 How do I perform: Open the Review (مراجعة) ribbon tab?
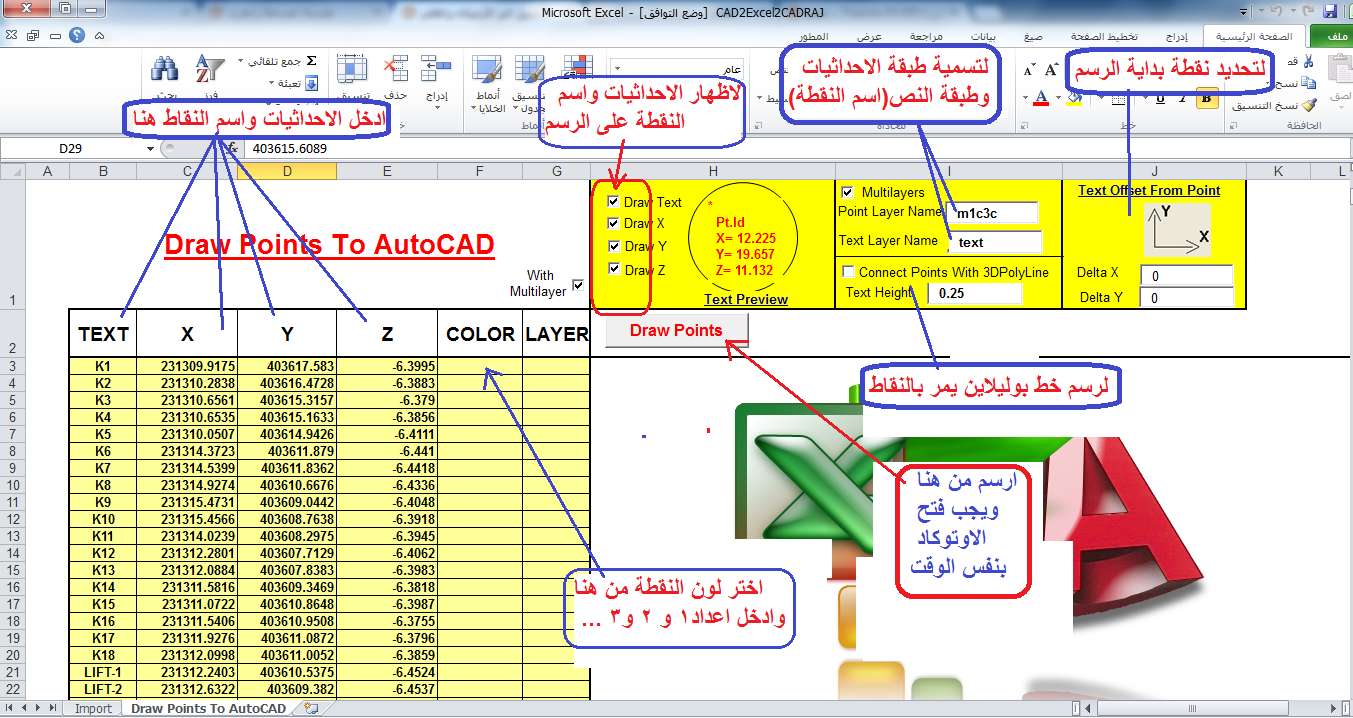pyautogui.click(x=926, y=37)
